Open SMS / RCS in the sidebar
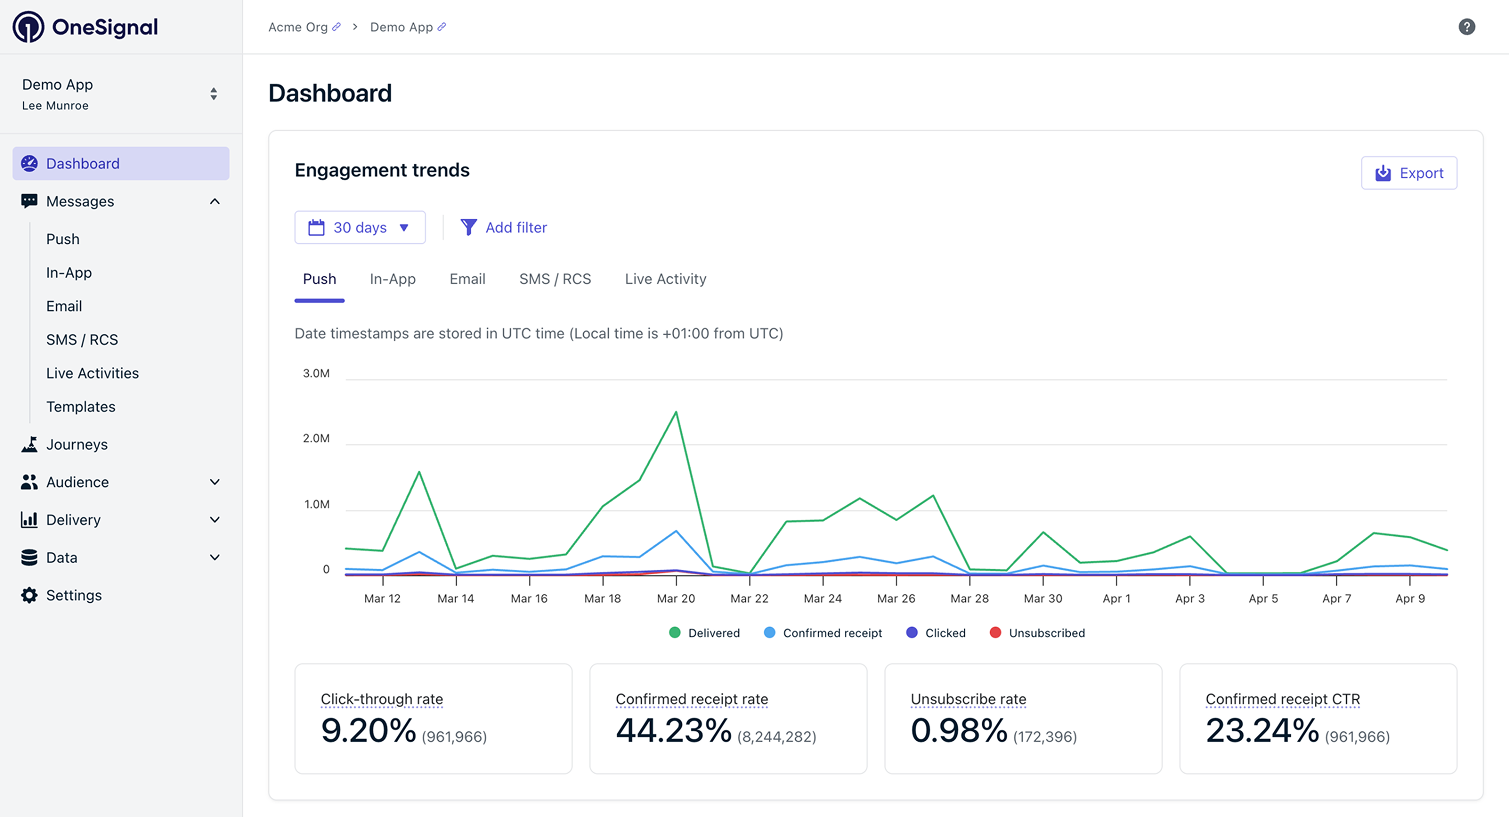This screenshot has width=1509, height=817. tap(82, 340)
